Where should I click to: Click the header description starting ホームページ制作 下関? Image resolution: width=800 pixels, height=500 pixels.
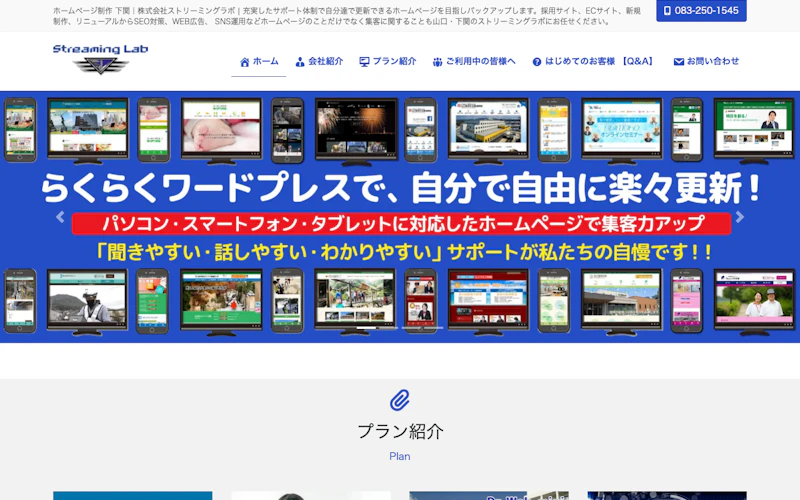tap(347, 16)
